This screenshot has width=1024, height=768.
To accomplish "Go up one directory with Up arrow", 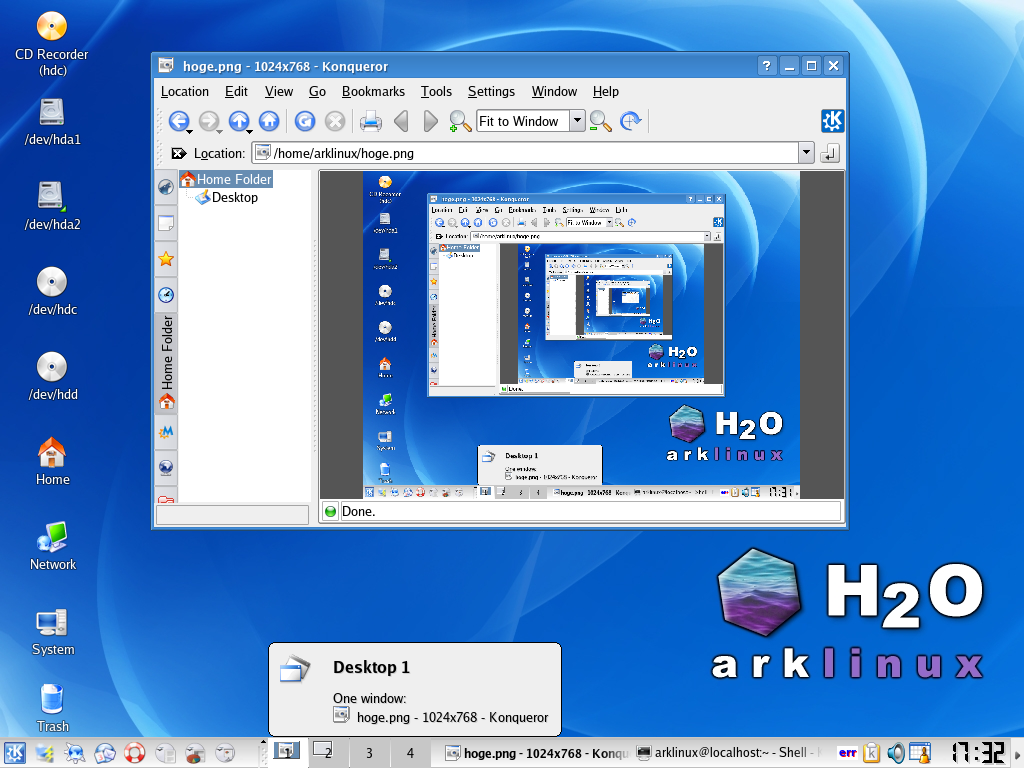I will tap(238, 121).
